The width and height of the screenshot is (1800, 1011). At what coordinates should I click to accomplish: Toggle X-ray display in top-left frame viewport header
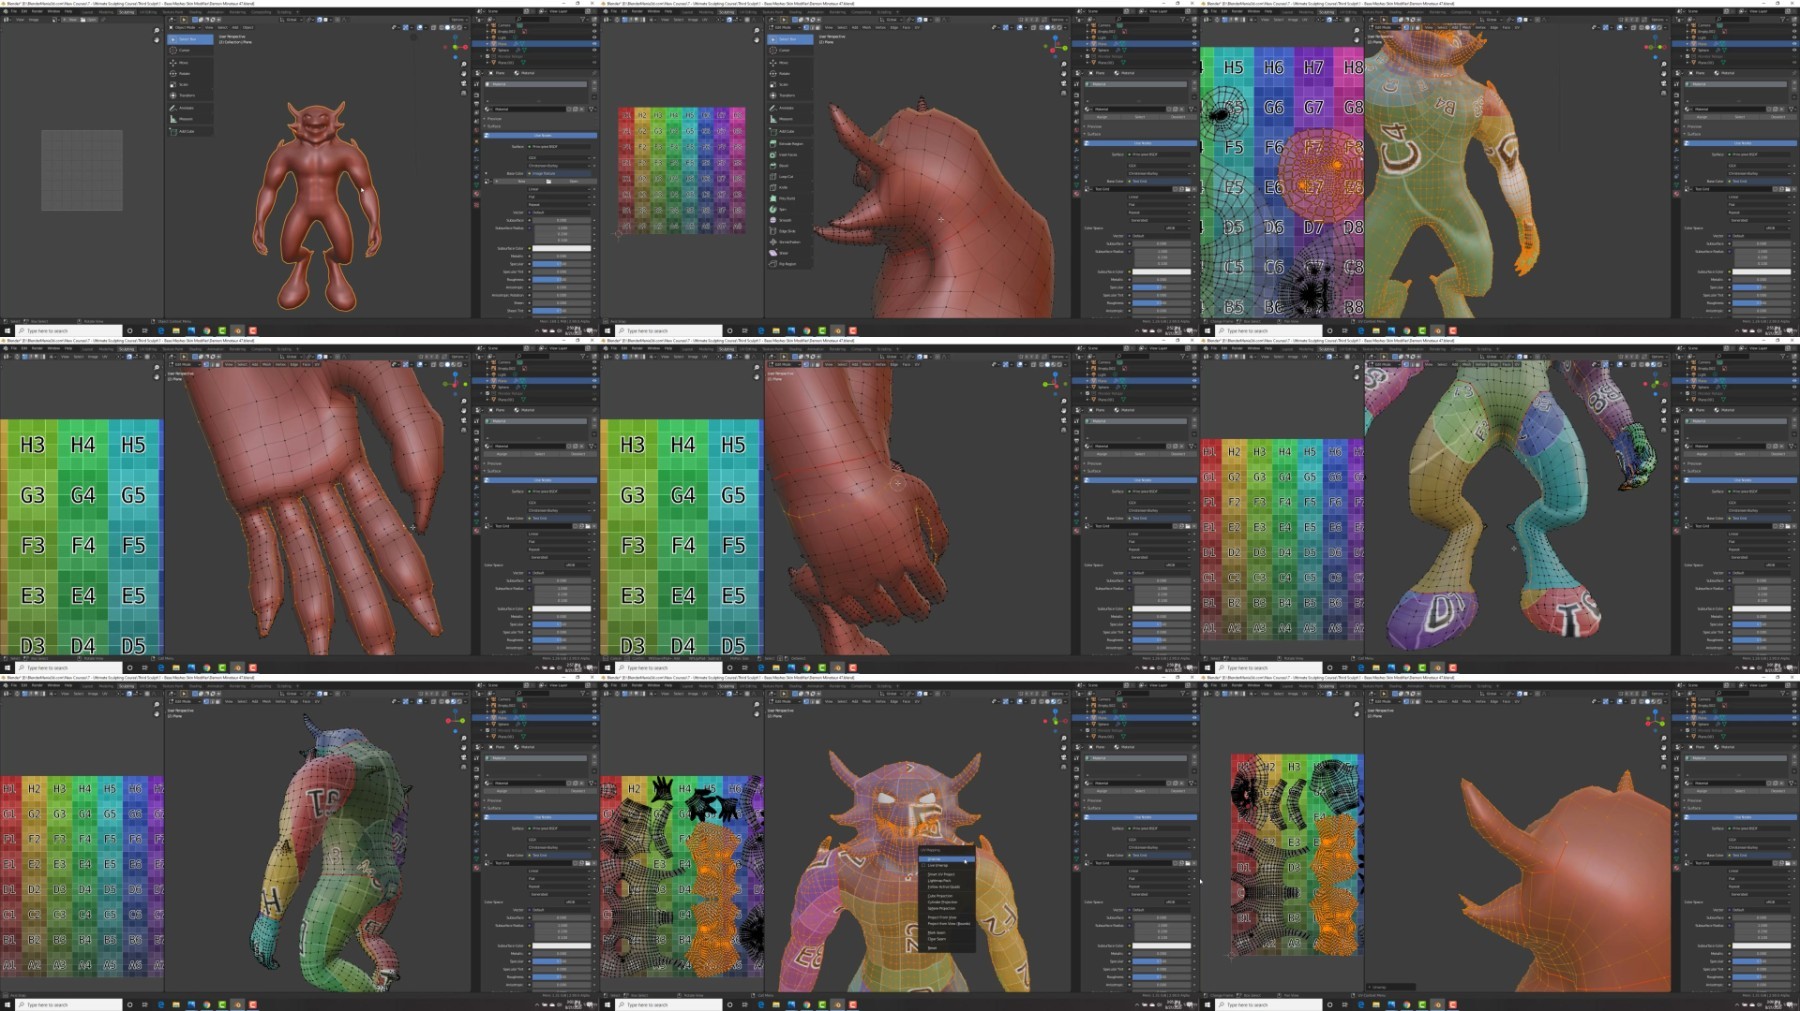(x=433, y=27)
